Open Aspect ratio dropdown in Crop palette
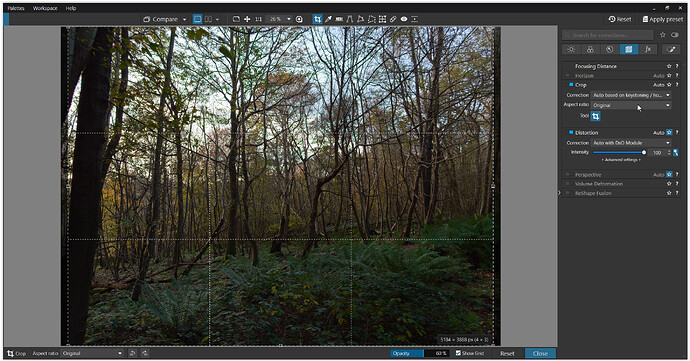Image resolution: width=690 pixels, height=361 pixels. [x=631, y=105]
